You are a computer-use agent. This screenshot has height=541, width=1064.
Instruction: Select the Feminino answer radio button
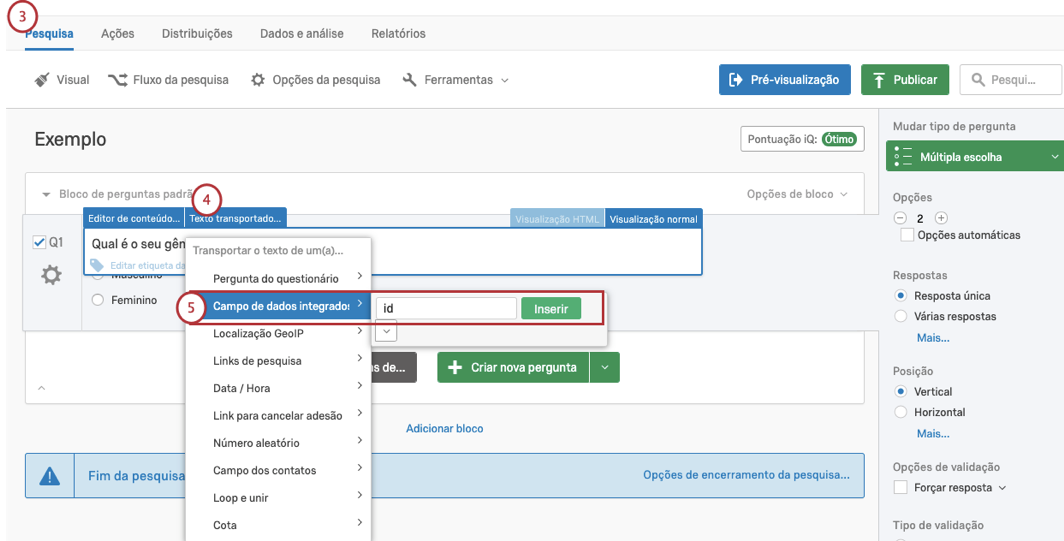98,300
